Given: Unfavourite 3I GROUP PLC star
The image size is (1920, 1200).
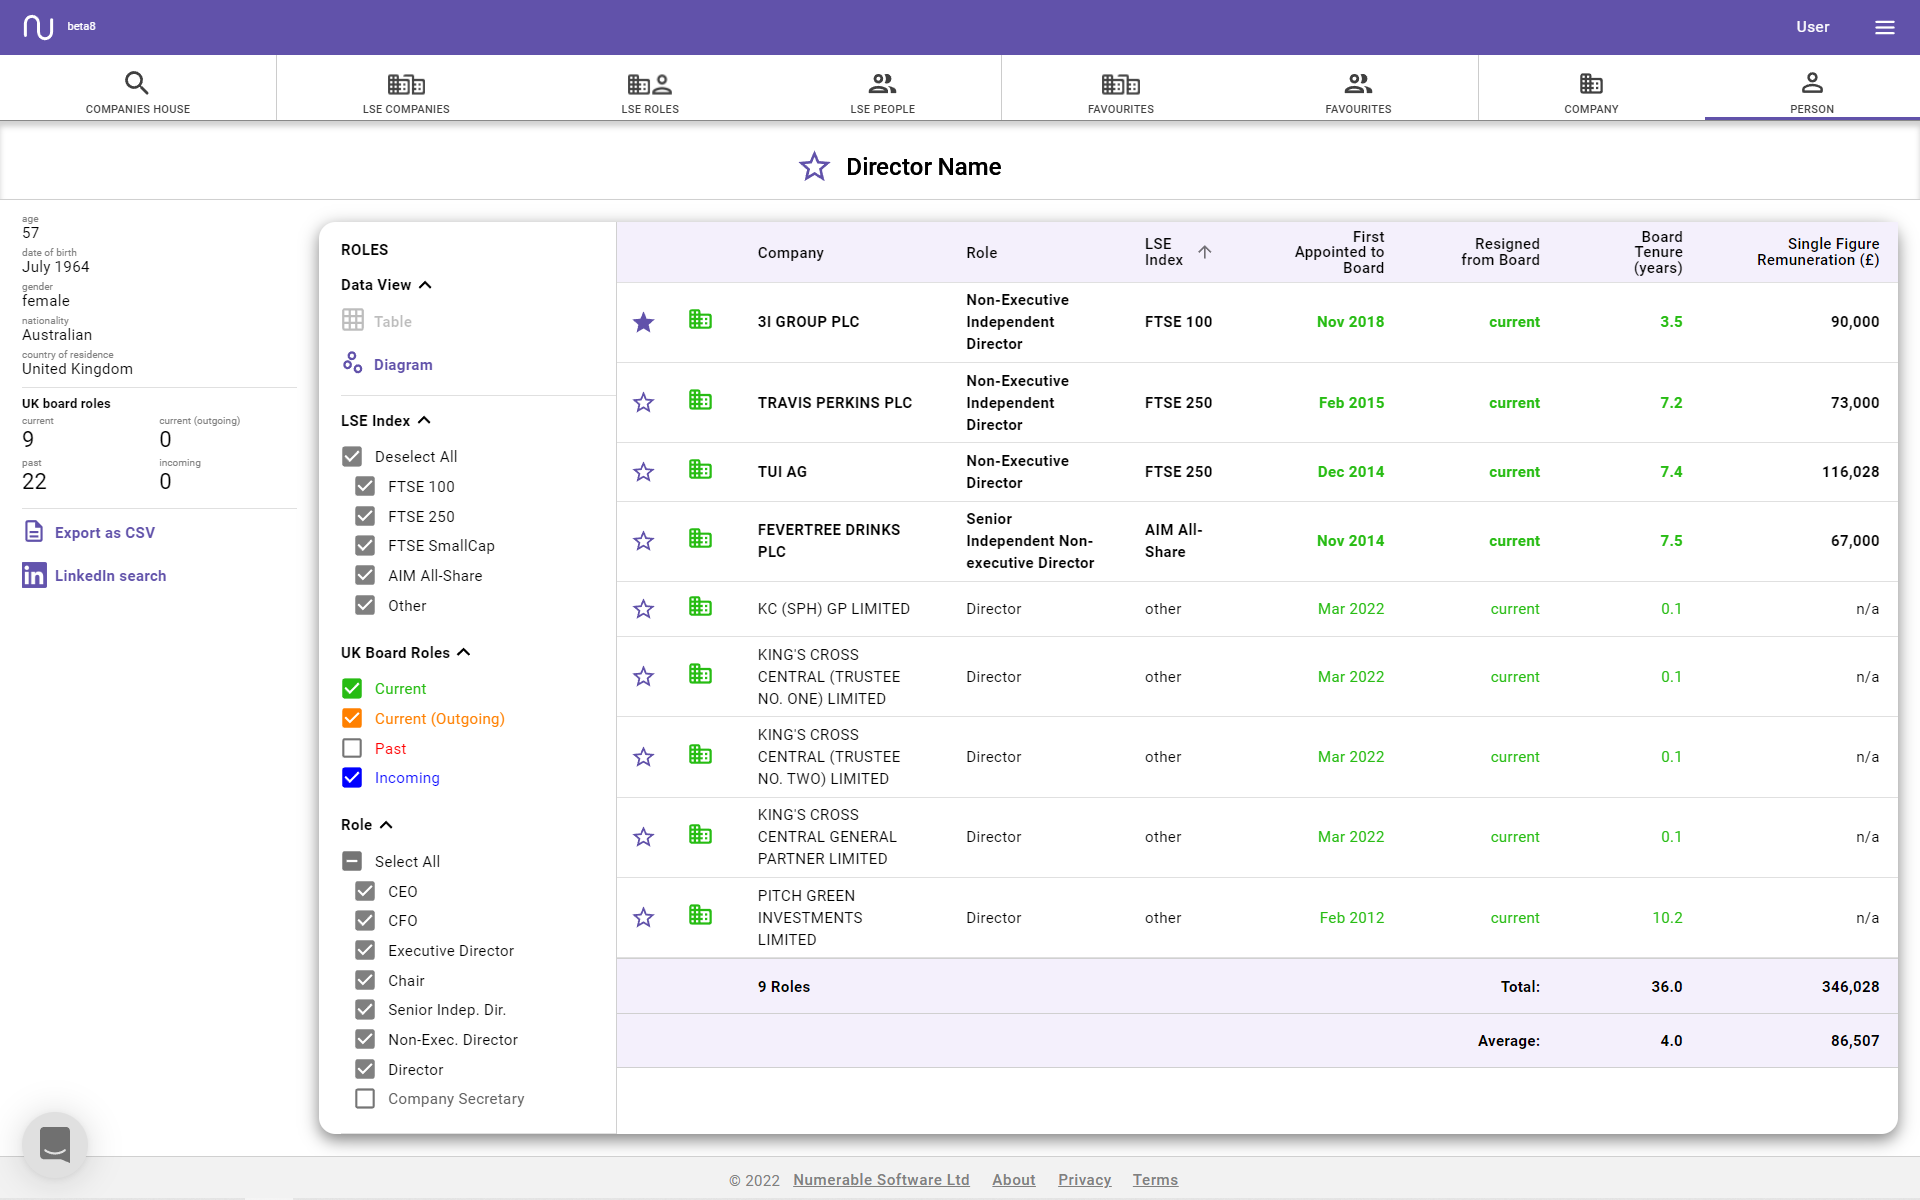Looking at the screenshot, I should [x=643, y=322].
